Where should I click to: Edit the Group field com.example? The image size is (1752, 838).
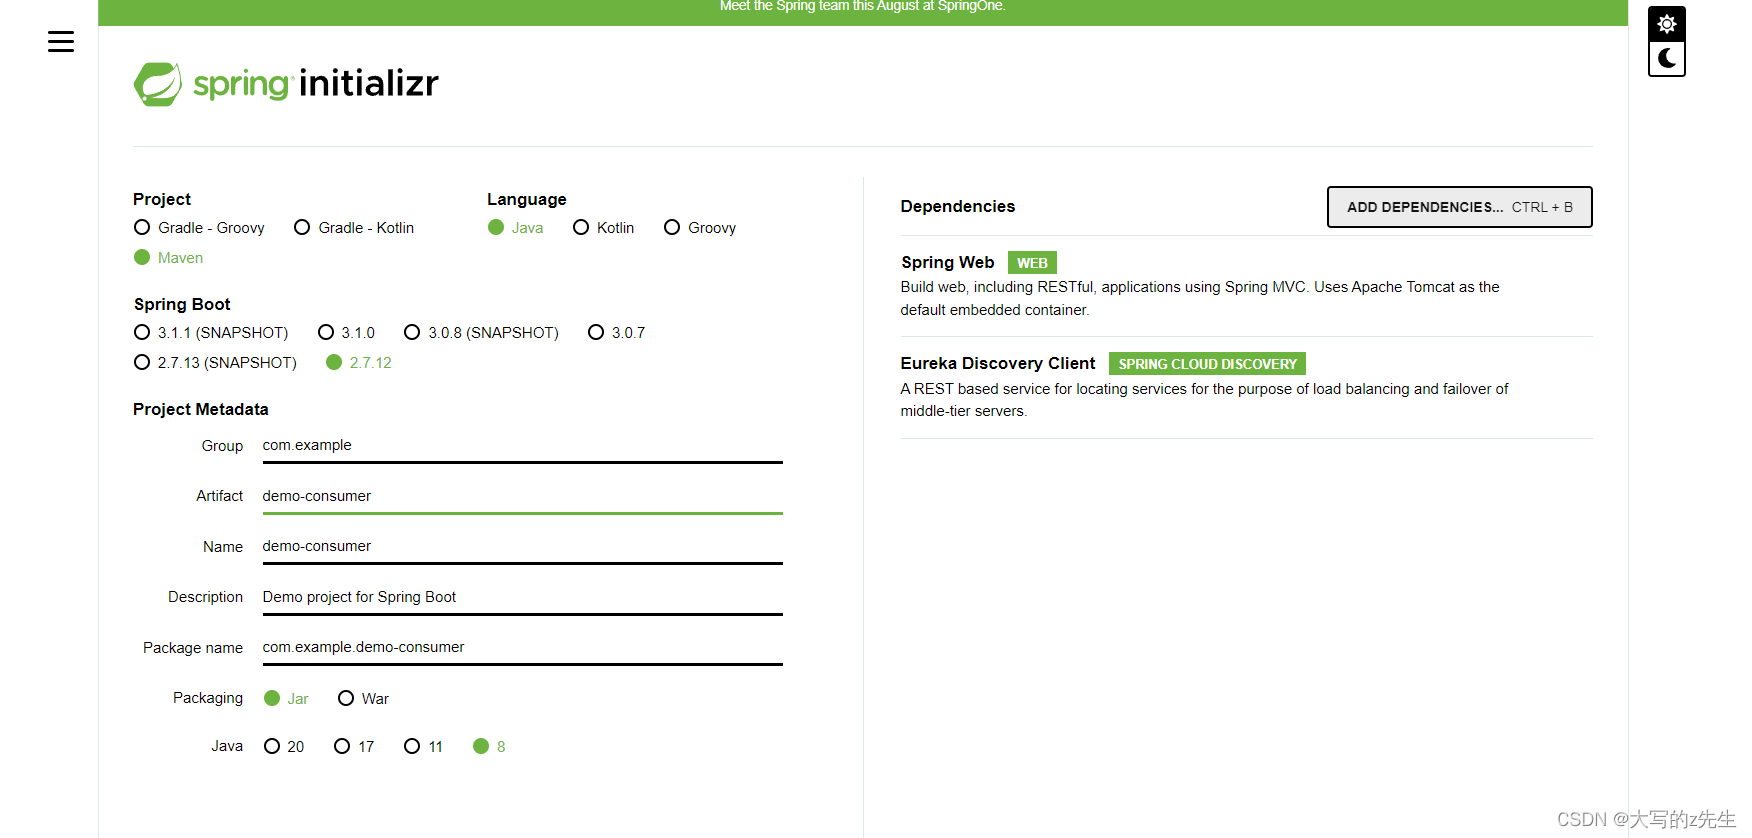coord(522,446)
